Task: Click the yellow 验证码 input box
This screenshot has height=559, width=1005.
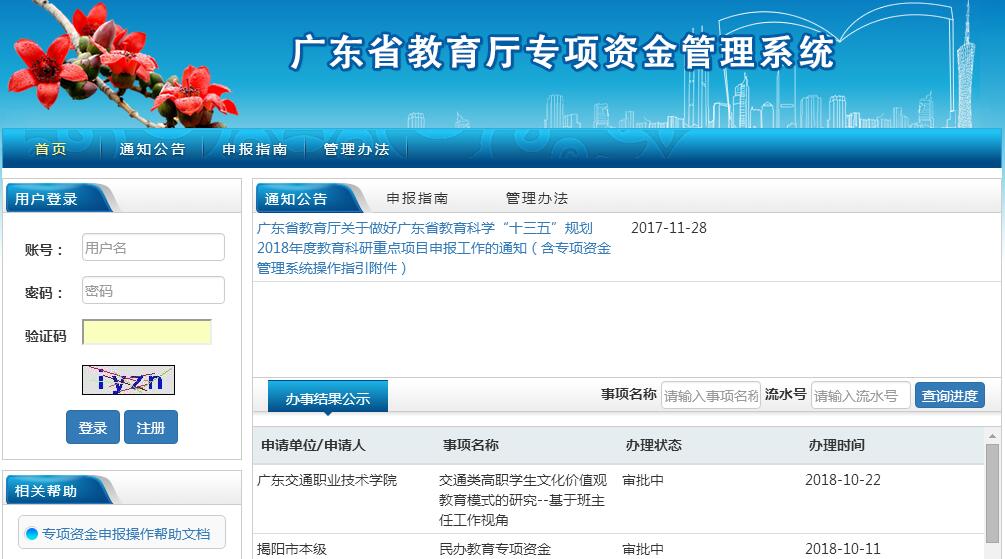Action: coord(147,332)
